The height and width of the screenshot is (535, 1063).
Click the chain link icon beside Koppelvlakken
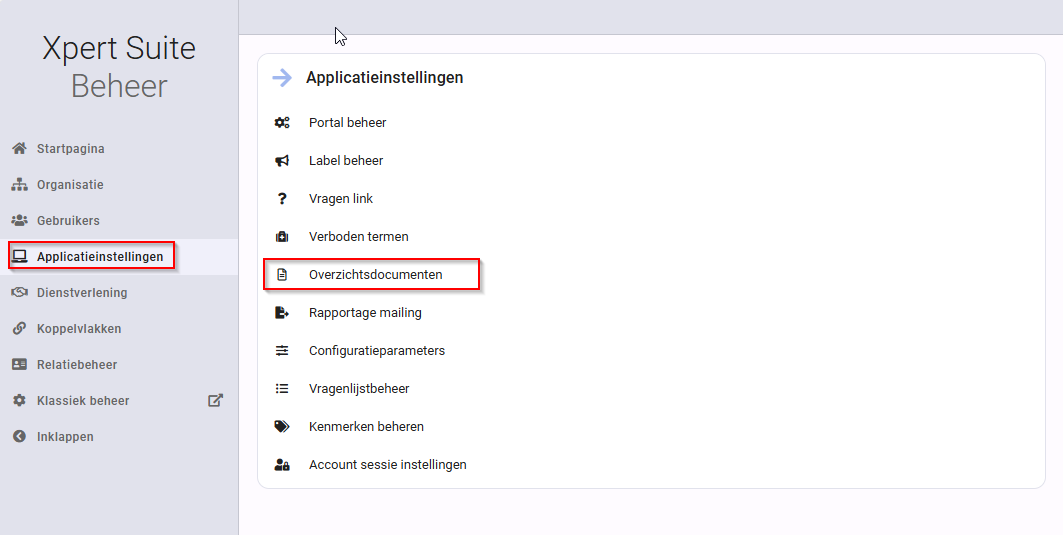[x=20, y=328]
